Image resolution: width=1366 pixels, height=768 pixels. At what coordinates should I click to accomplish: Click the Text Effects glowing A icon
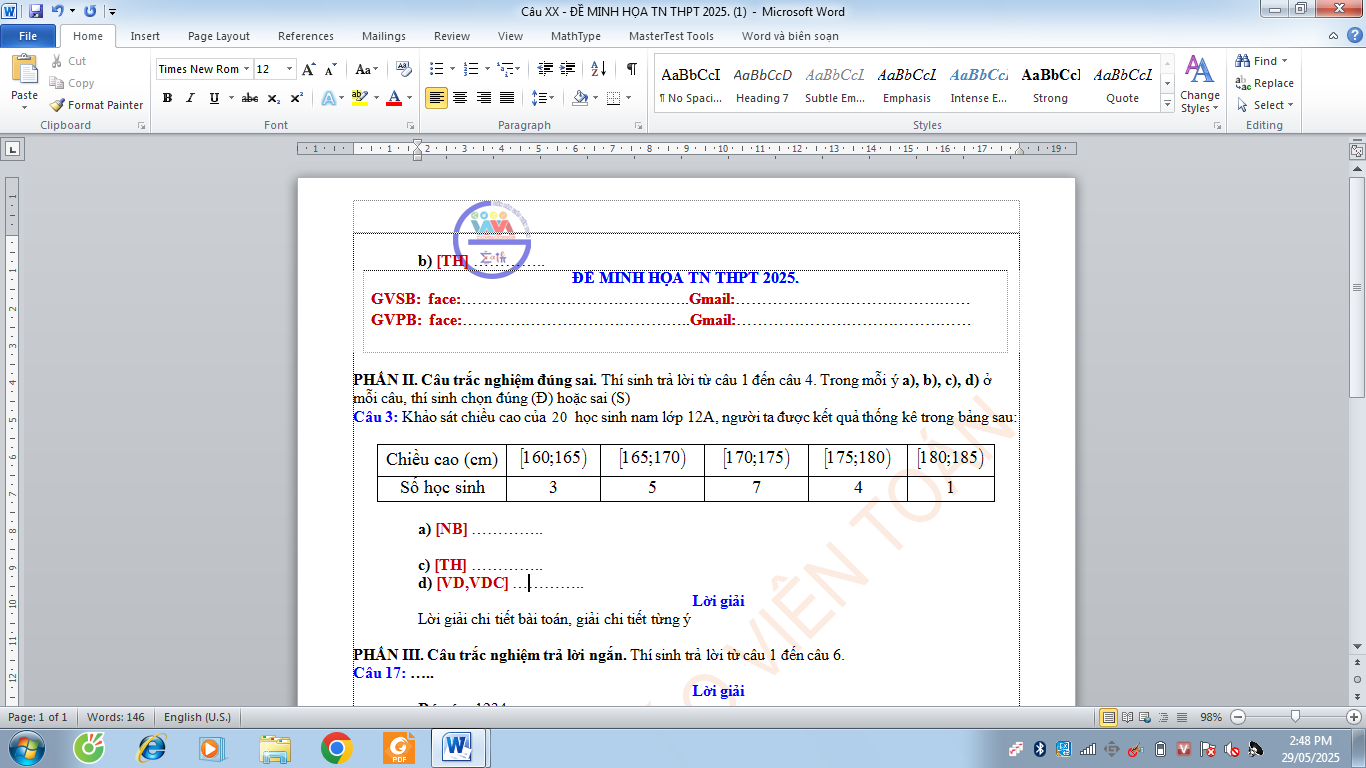point(328,98)
